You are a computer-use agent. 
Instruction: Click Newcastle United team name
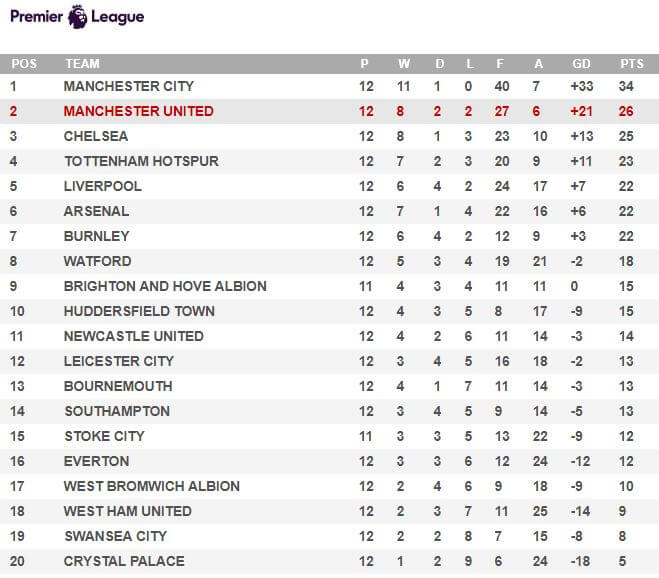tap(134, 336)
